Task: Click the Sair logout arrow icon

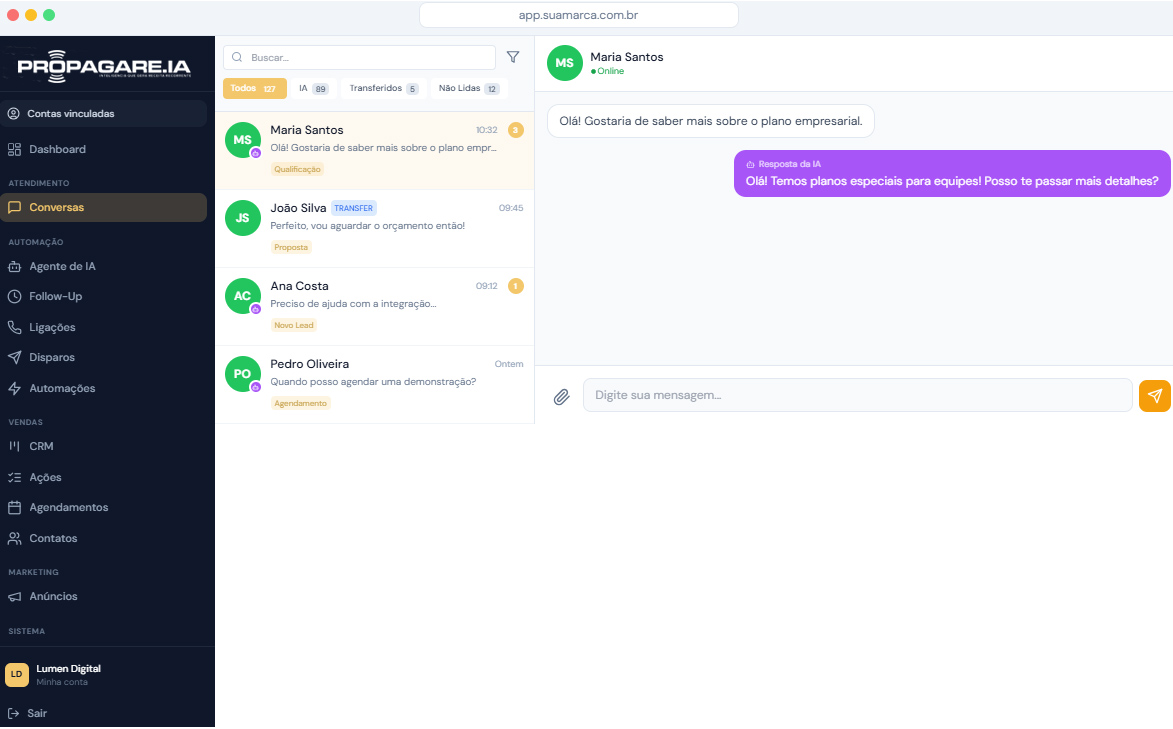Action: [13, 713]
